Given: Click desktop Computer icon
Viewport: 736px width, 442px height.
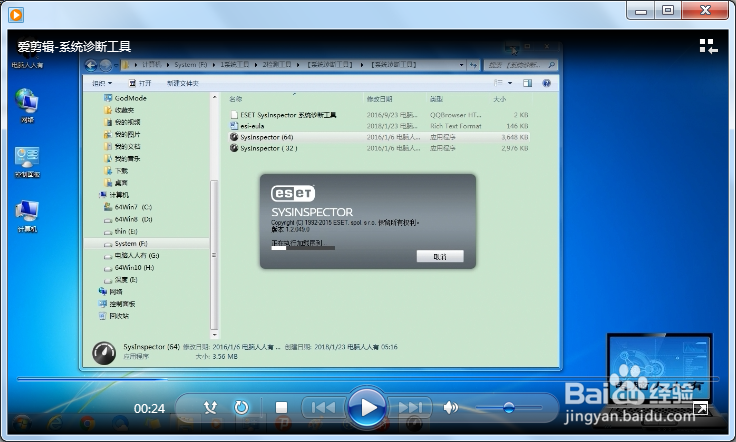Looking at the screenshot, I should 27,216.
